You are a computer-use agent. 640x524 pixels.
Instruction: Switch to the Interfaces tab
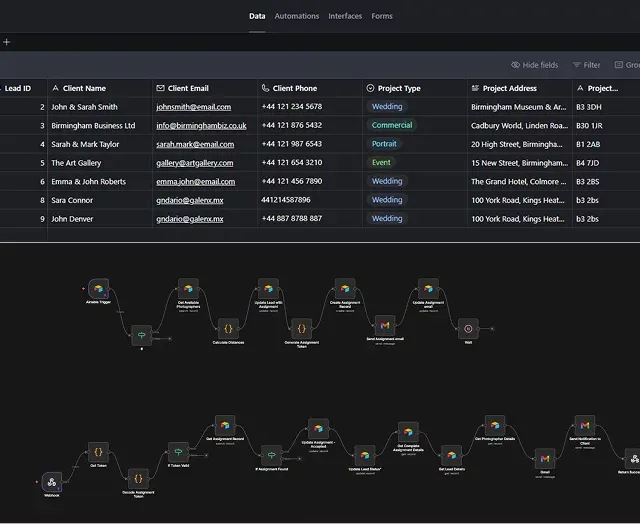pyautogui.click(x=345, y=16)
